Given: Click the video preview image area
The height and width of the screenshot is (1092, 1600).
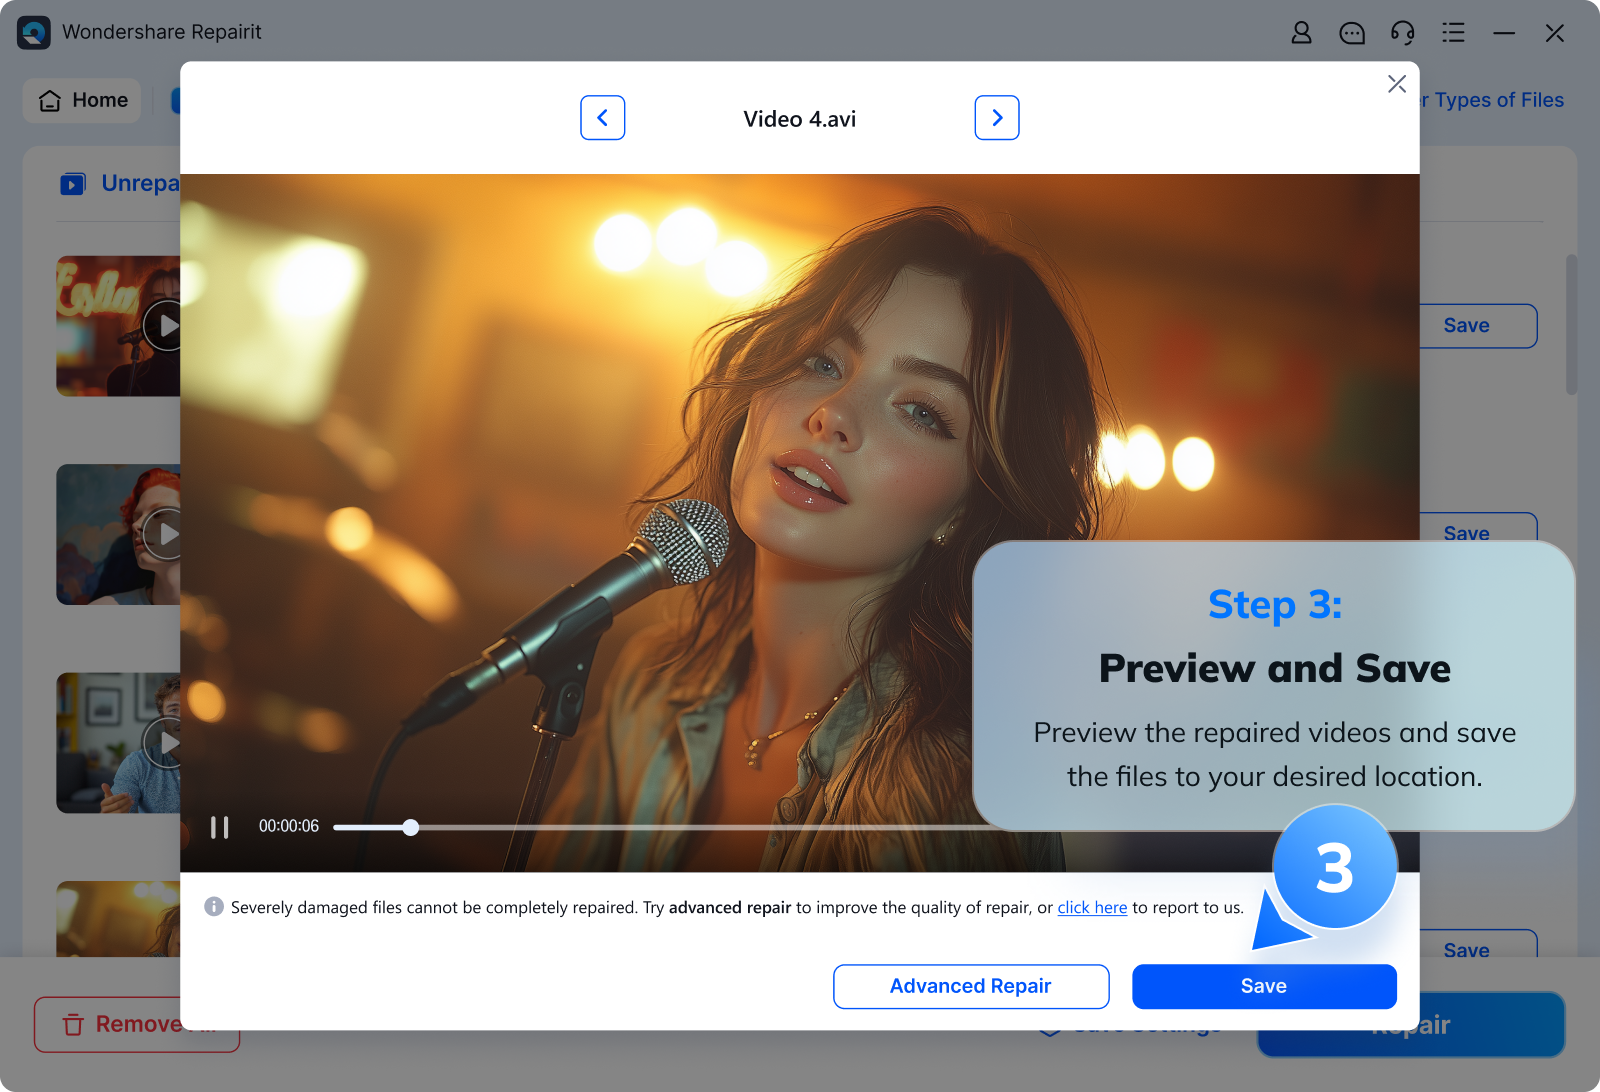Looking at the screenshot, I should tap(800, 523).
